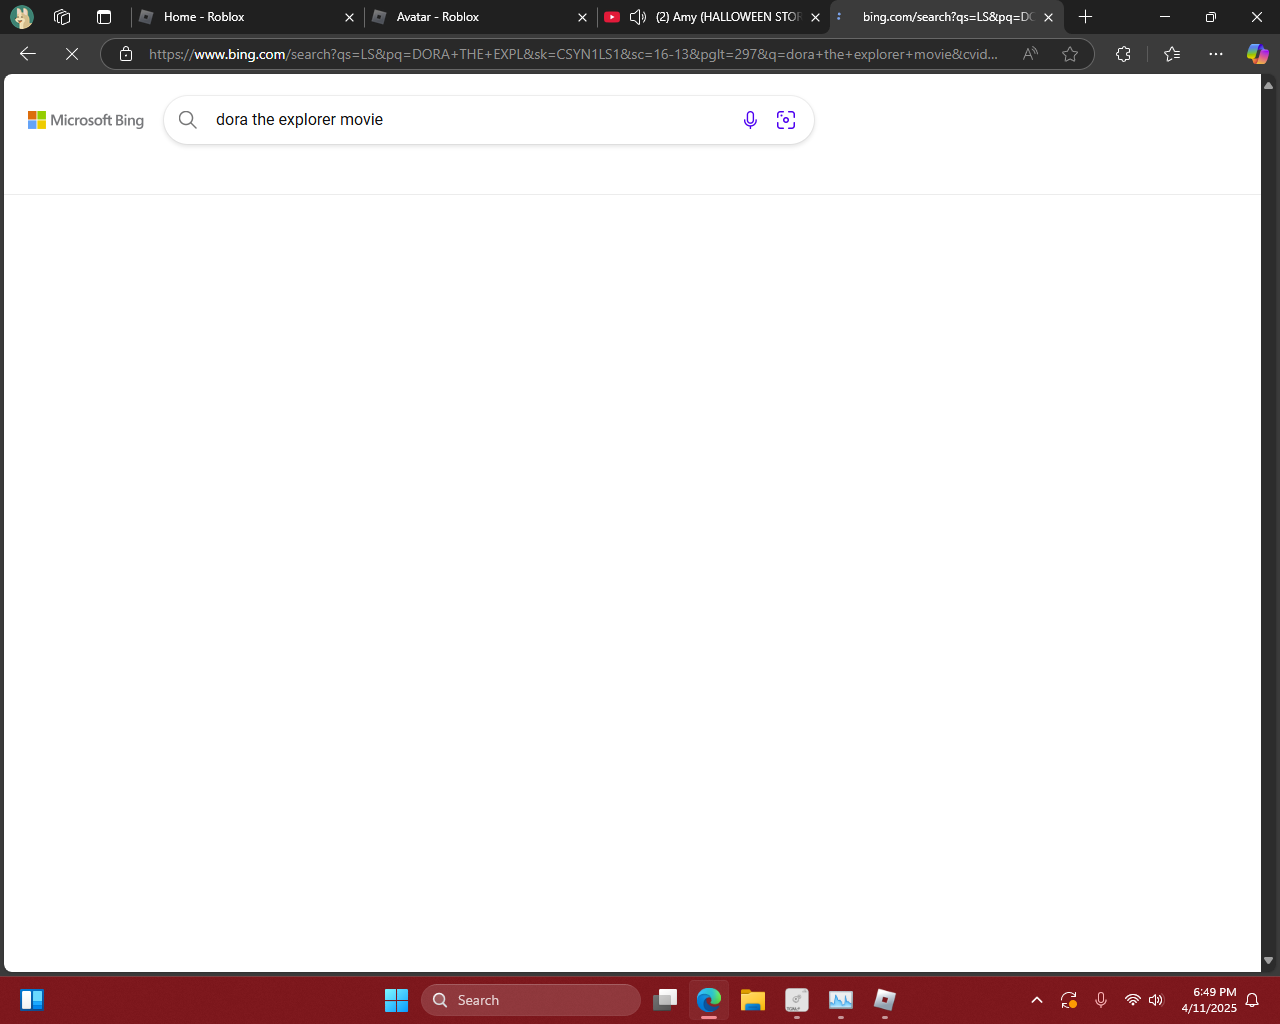This screenshot has height=1024, width=1280.
Task: Open Microsoft Edge in the taskbar
Action: click(709, 1000)
